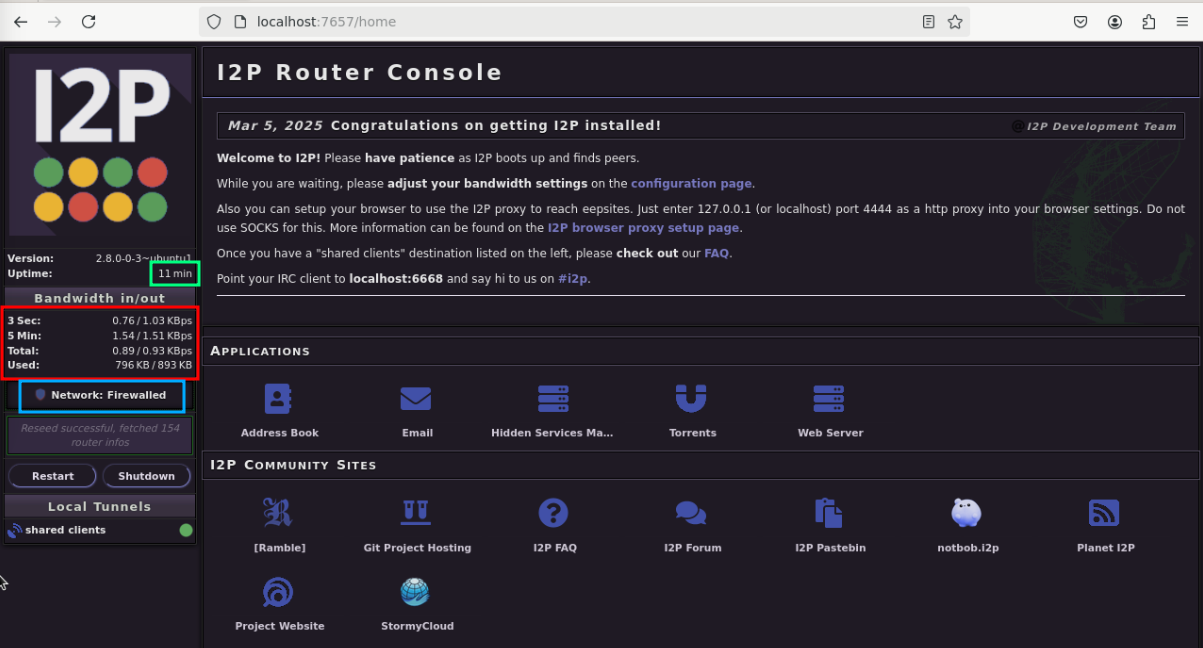The image size is (1203, 648).
Task: Click the Address Book label
Action: 279,433
